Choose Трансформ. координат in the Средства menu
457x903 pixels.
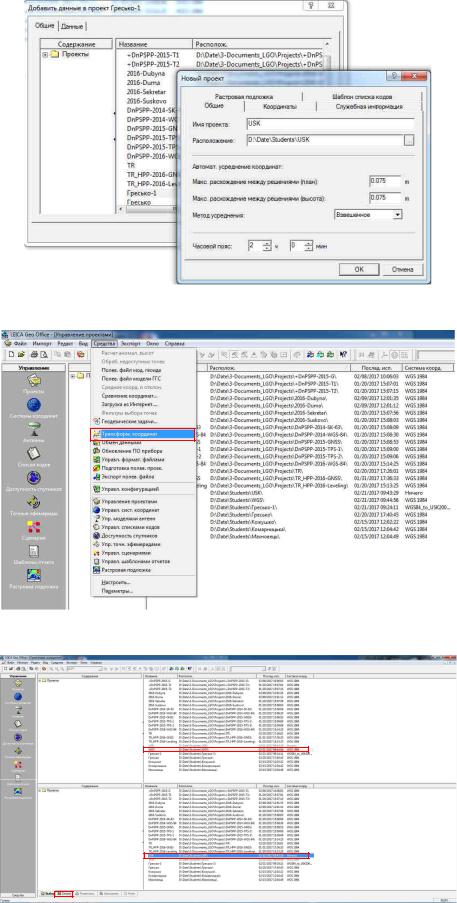coord(144,435)
